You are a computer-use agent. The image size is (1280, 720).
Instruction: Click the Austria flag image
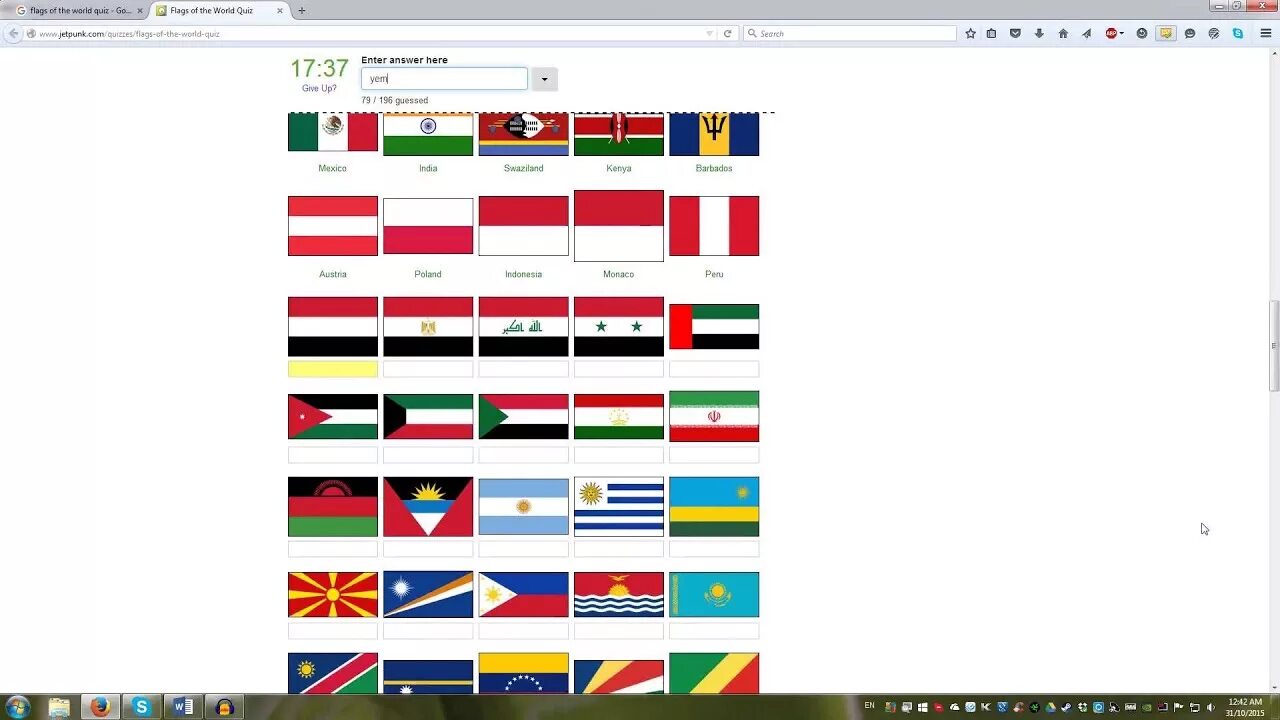coord(333,226)
